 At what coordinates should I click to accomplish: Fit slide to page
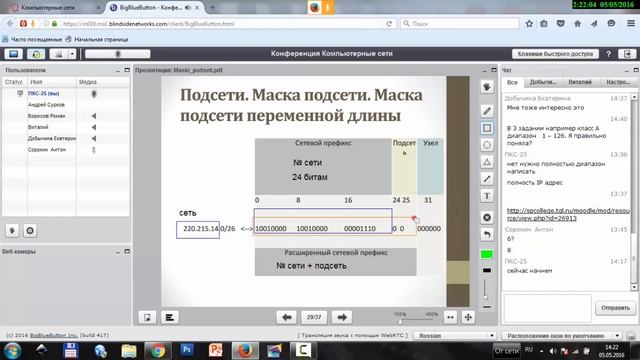[468, 317]
